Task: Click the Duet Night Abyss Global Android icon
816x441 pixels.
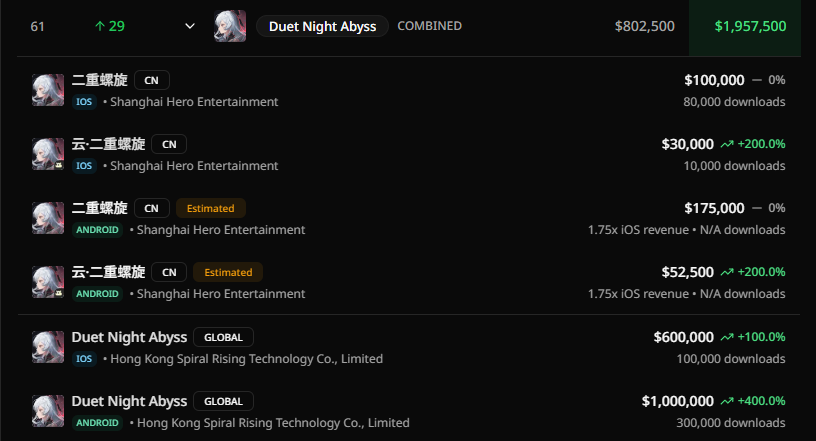Action: pos(48,411)
